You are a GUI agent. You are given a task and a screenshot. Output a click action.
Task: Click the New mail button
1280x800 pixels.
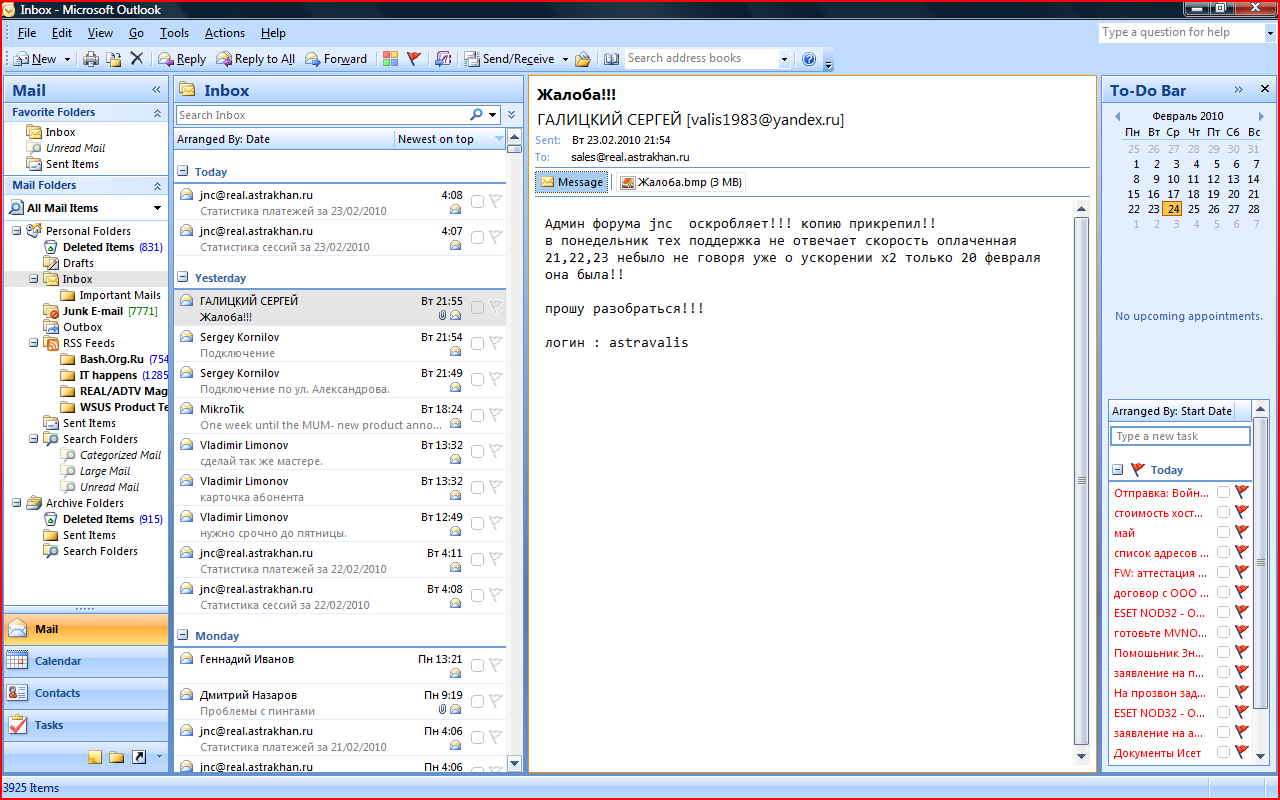point(35,59)
